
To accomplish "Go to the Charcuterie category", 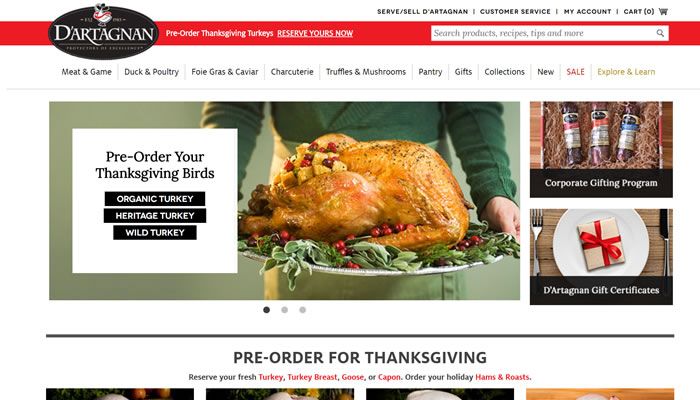I will click(x=292, y=72).
